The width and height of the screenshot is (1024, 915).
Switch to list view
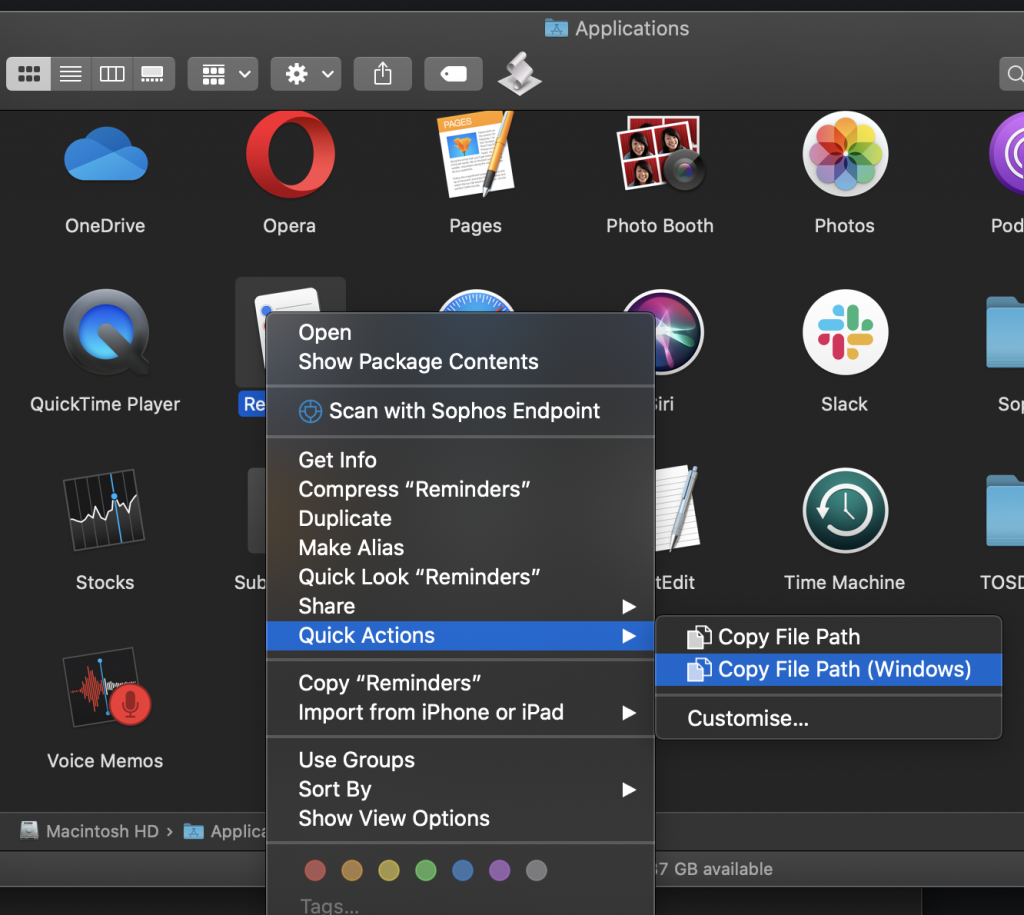[71, 74]
